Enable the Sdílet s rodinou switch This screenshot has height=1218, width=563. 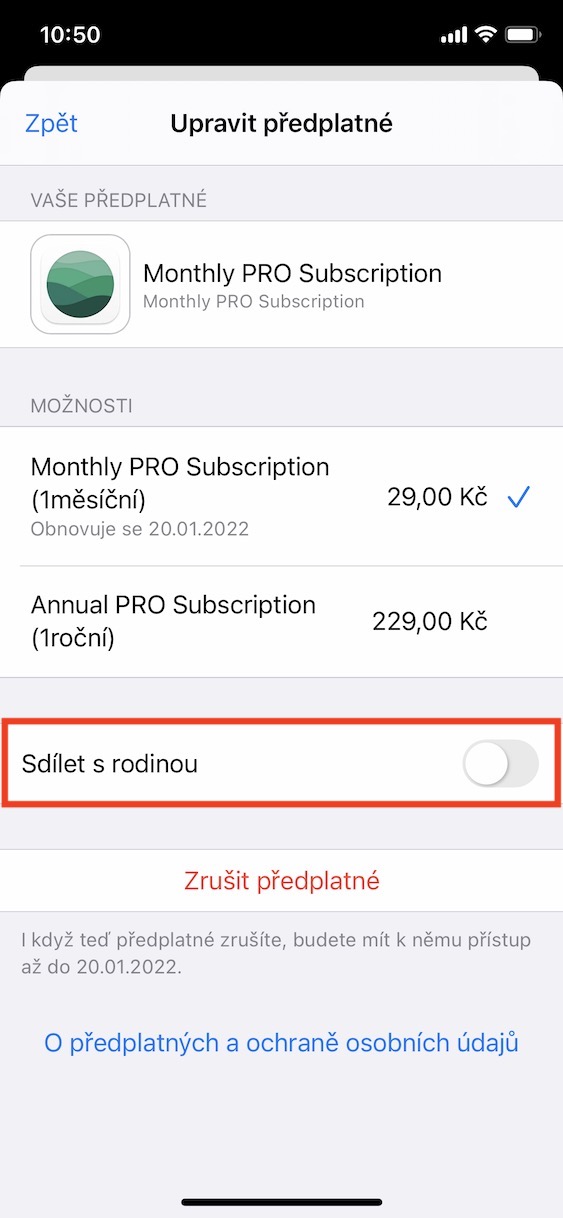tap(501, 764)
